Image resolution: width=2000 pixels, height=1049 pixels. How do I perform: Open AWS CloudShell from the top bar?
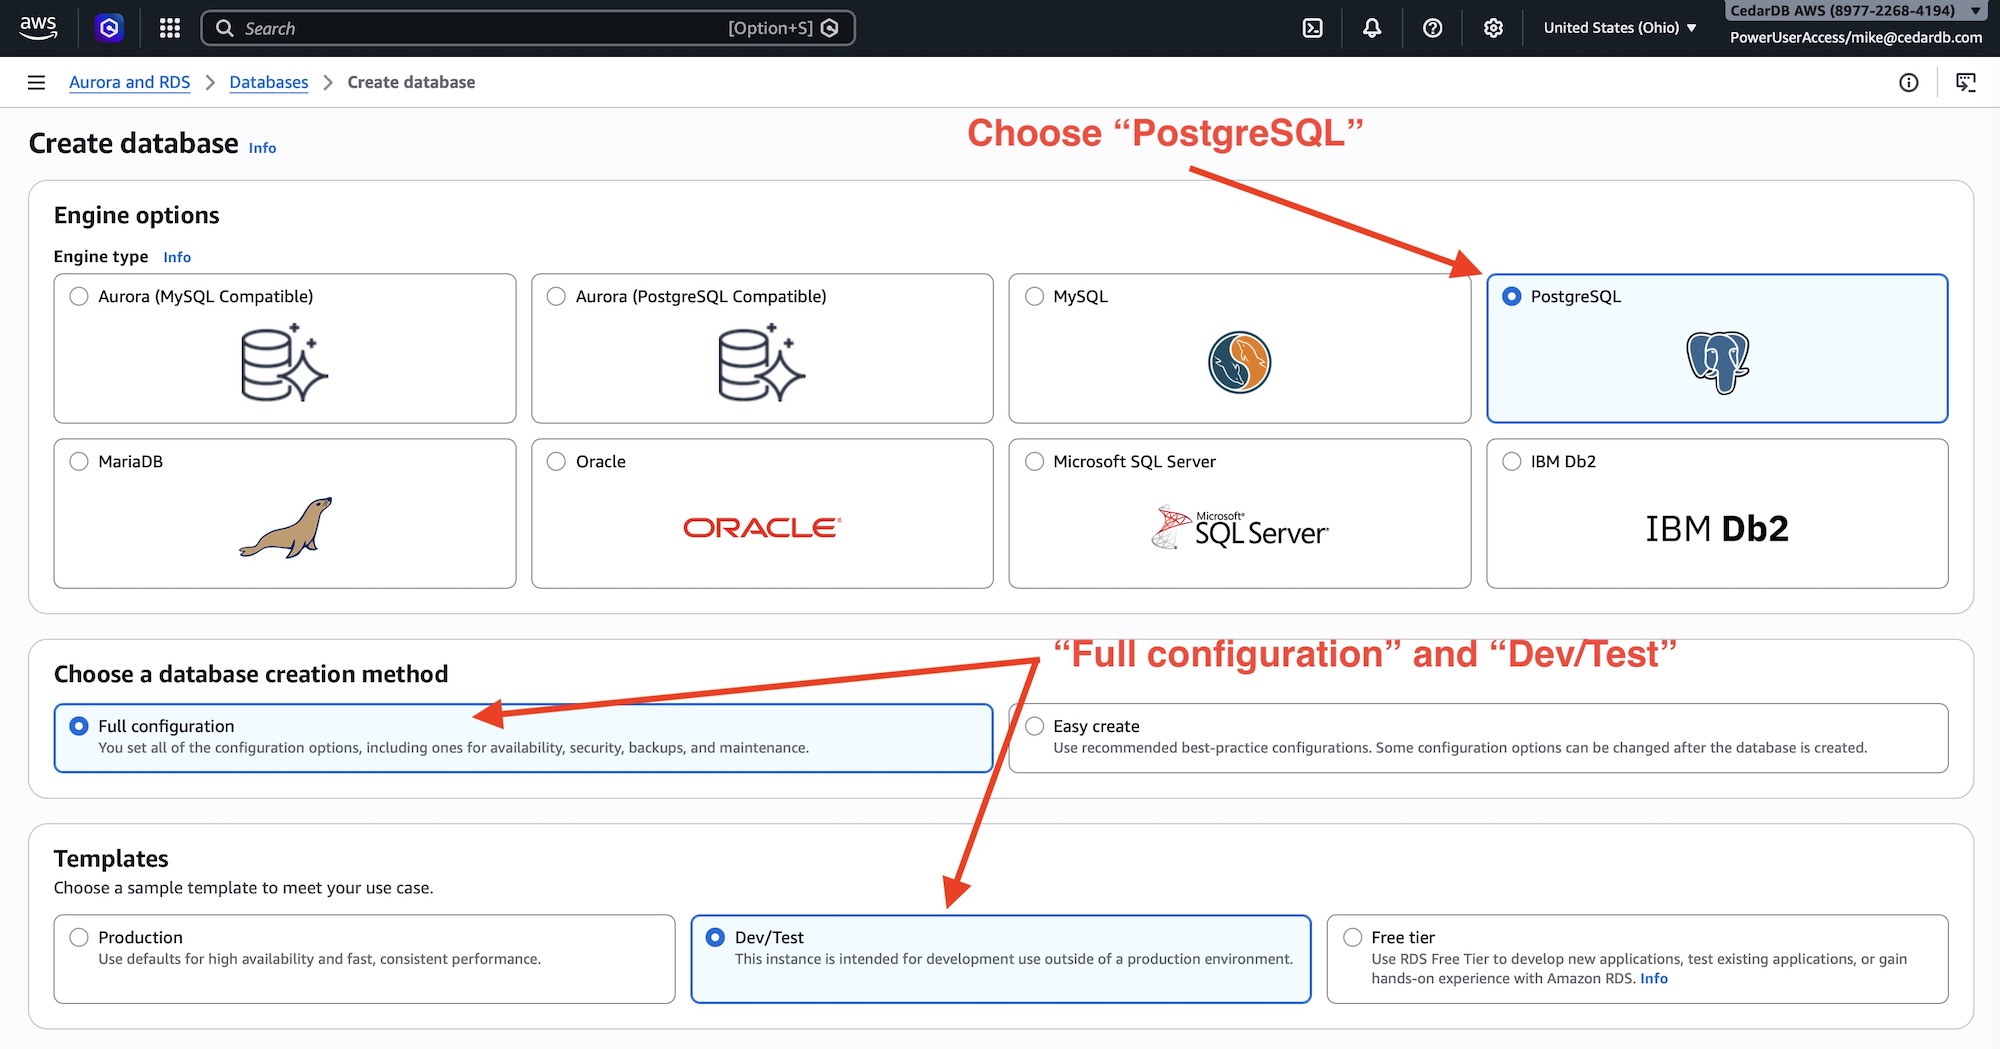[x=1311, y=27]
